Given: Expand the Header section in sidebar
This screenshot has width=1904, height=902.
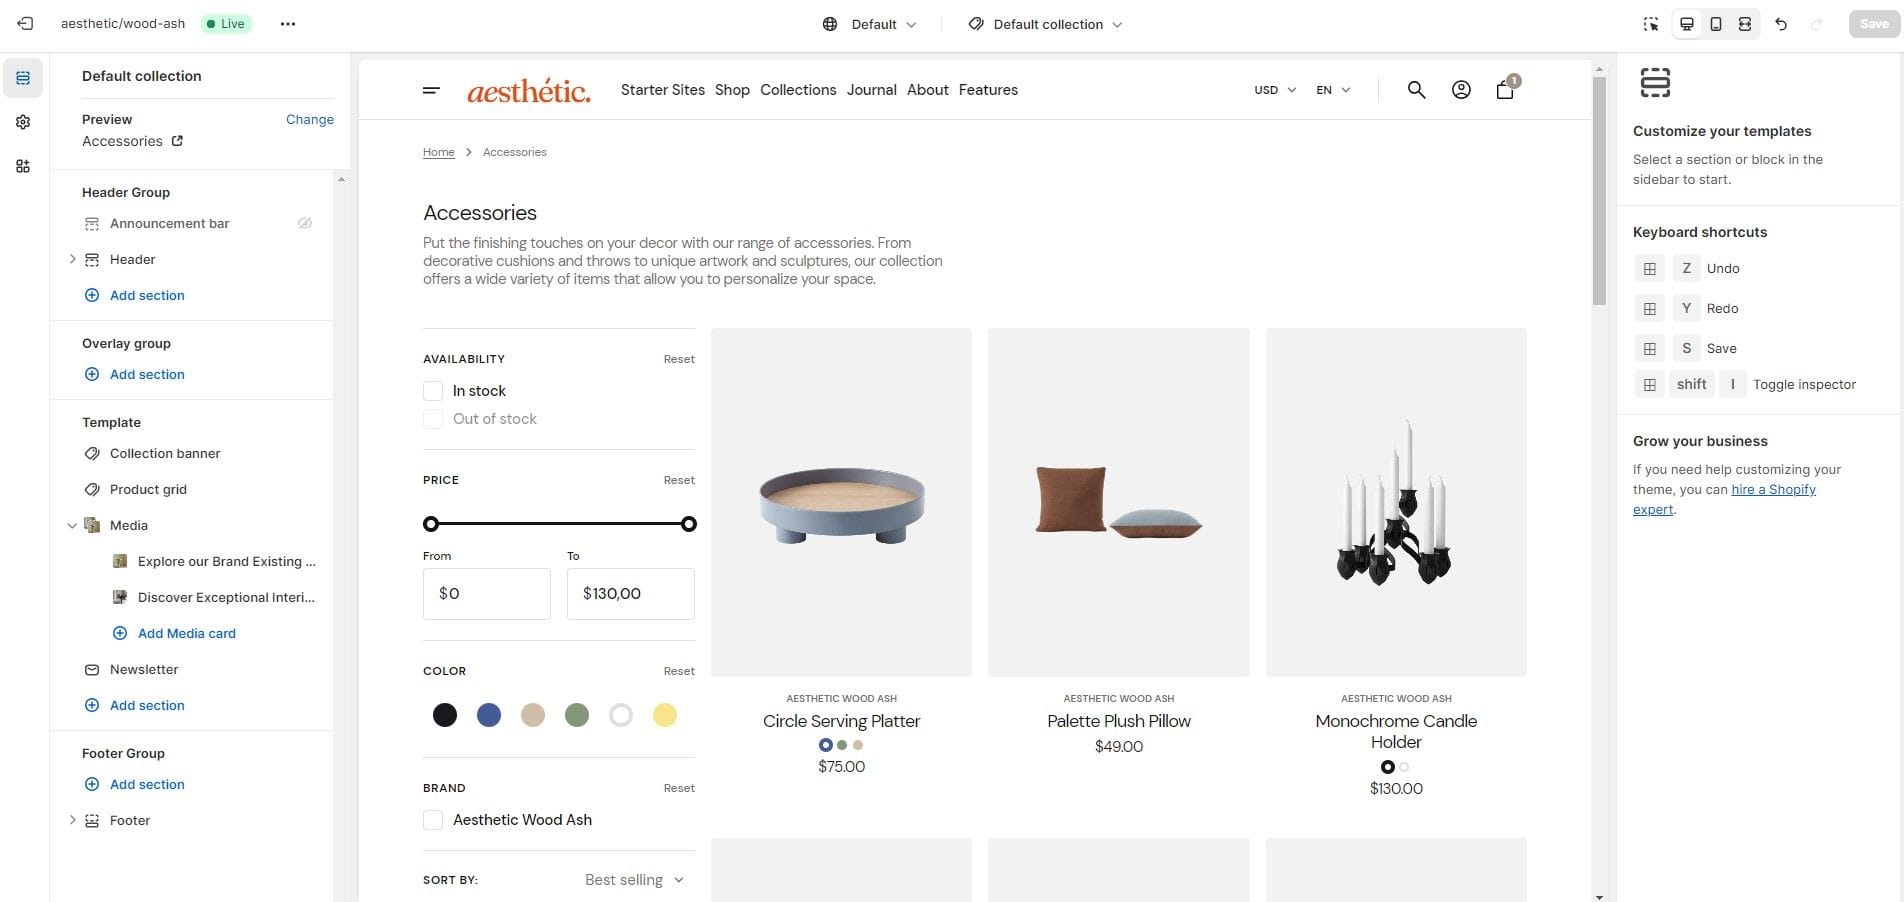Looking at the screenshot, I should click(x=72, y=259).
